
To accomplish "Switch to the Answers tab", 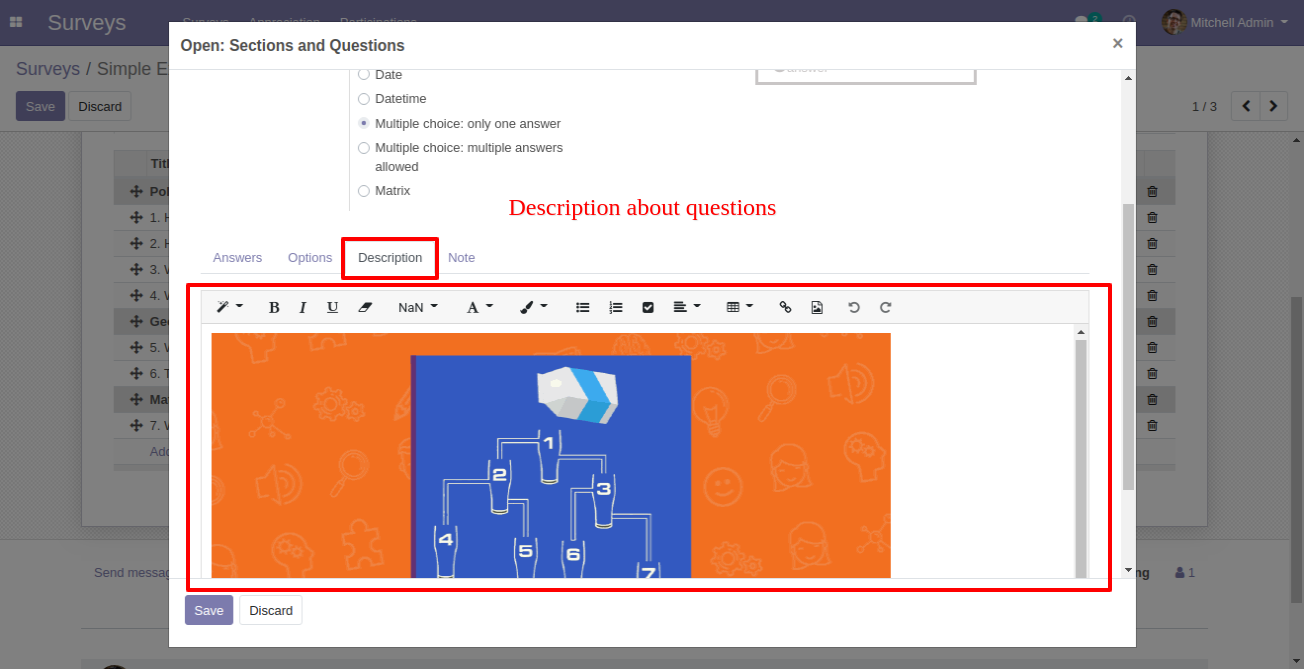I will pyautogui.click(x=237, y=258).
